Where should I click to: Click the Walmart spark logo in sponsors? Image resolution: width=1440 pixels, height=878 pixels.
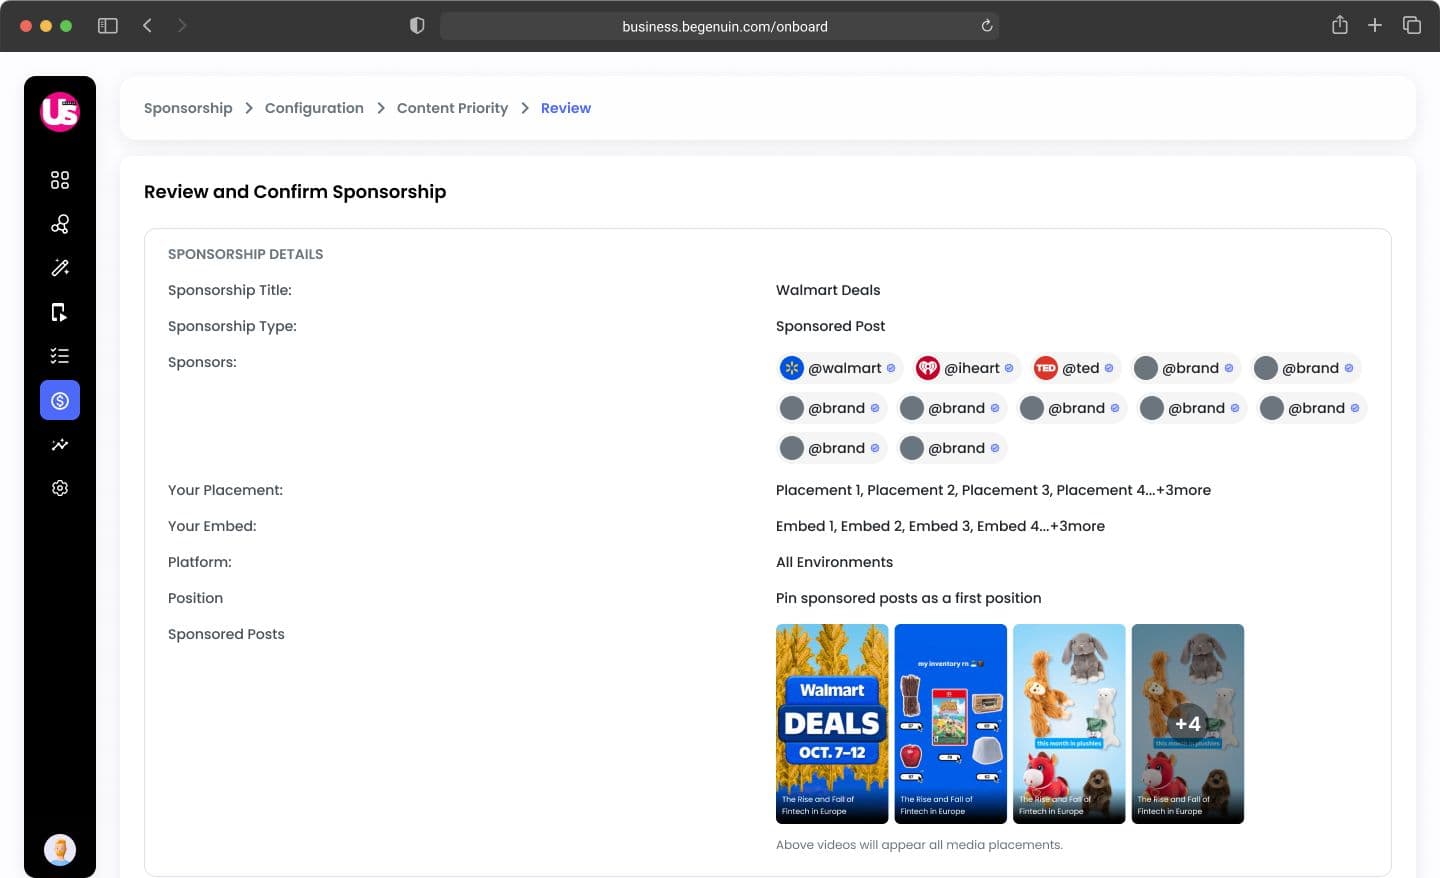(x=792, y=368)
